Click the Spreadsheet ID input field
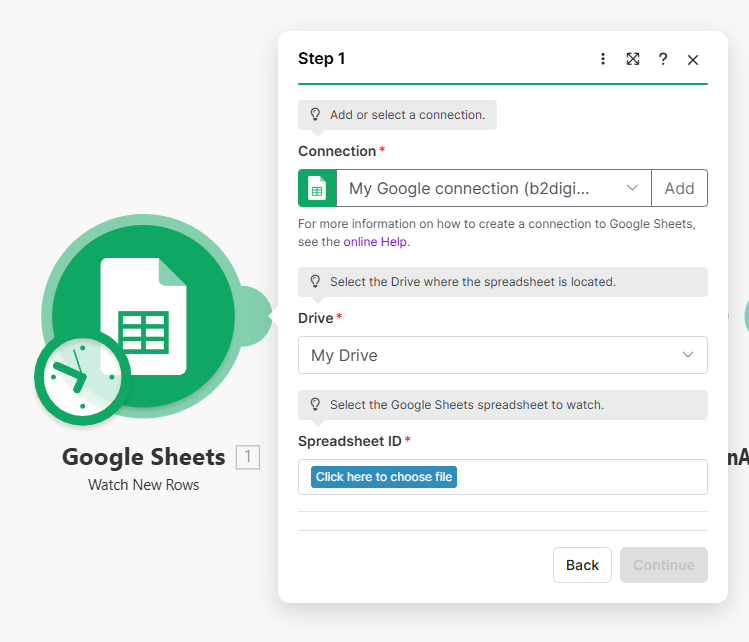Viewport: 749px width, 642px height. point(503,477)
